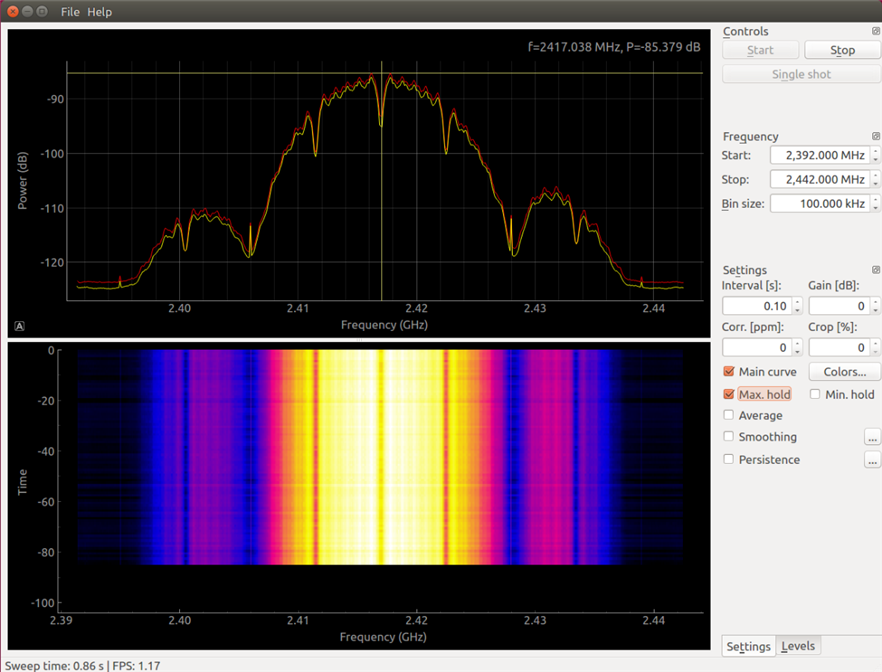Uncheck the Main curve checkbox
Image resolution: width=882 pixels, height=672 pixels.
(729, 372)
